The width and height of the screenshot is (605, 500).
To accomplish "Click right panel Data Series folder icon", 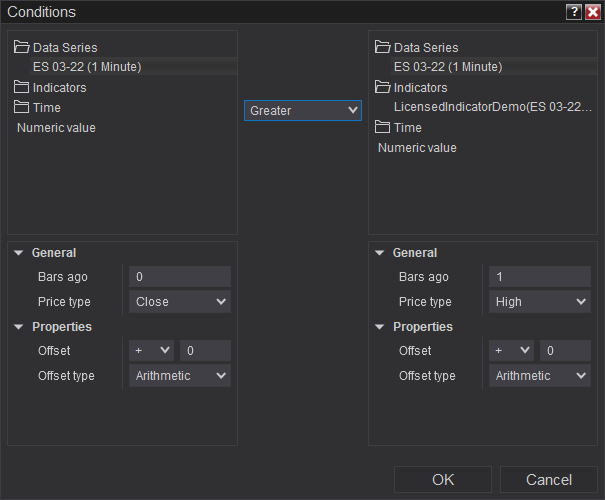I will (383, 47).
